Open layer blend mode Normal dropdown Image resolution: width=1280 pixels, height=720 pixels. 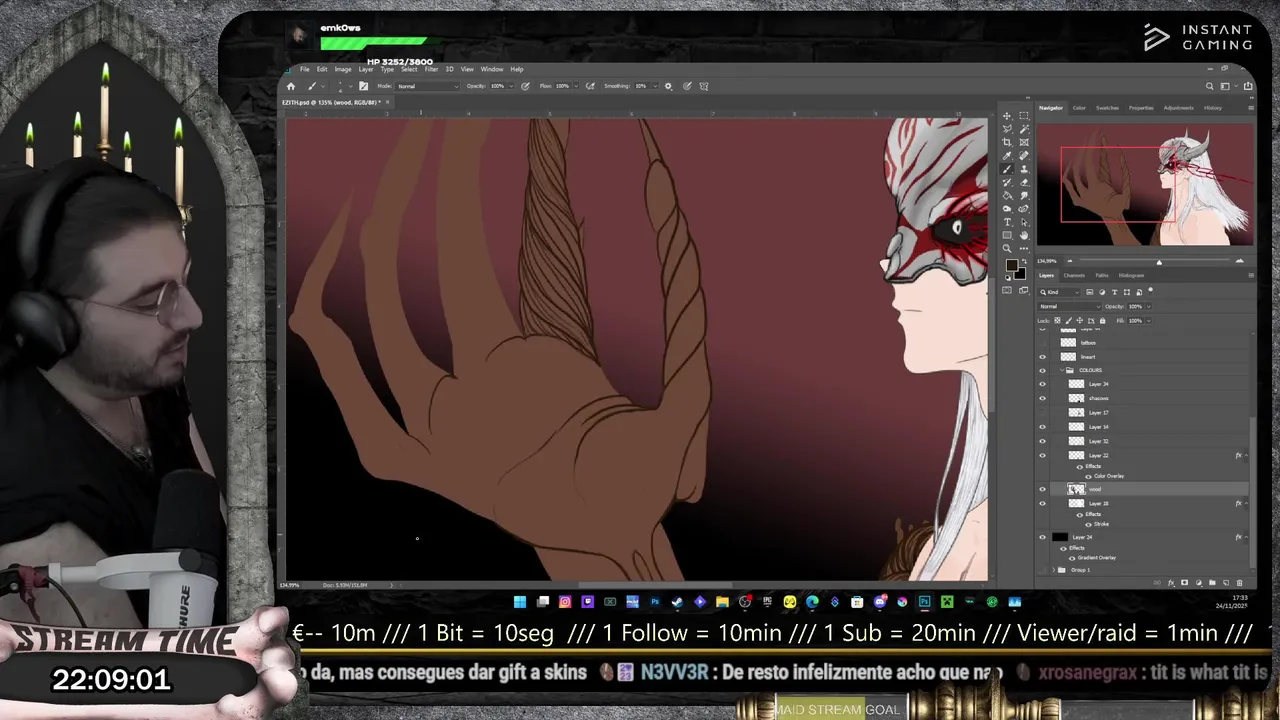1069,306
